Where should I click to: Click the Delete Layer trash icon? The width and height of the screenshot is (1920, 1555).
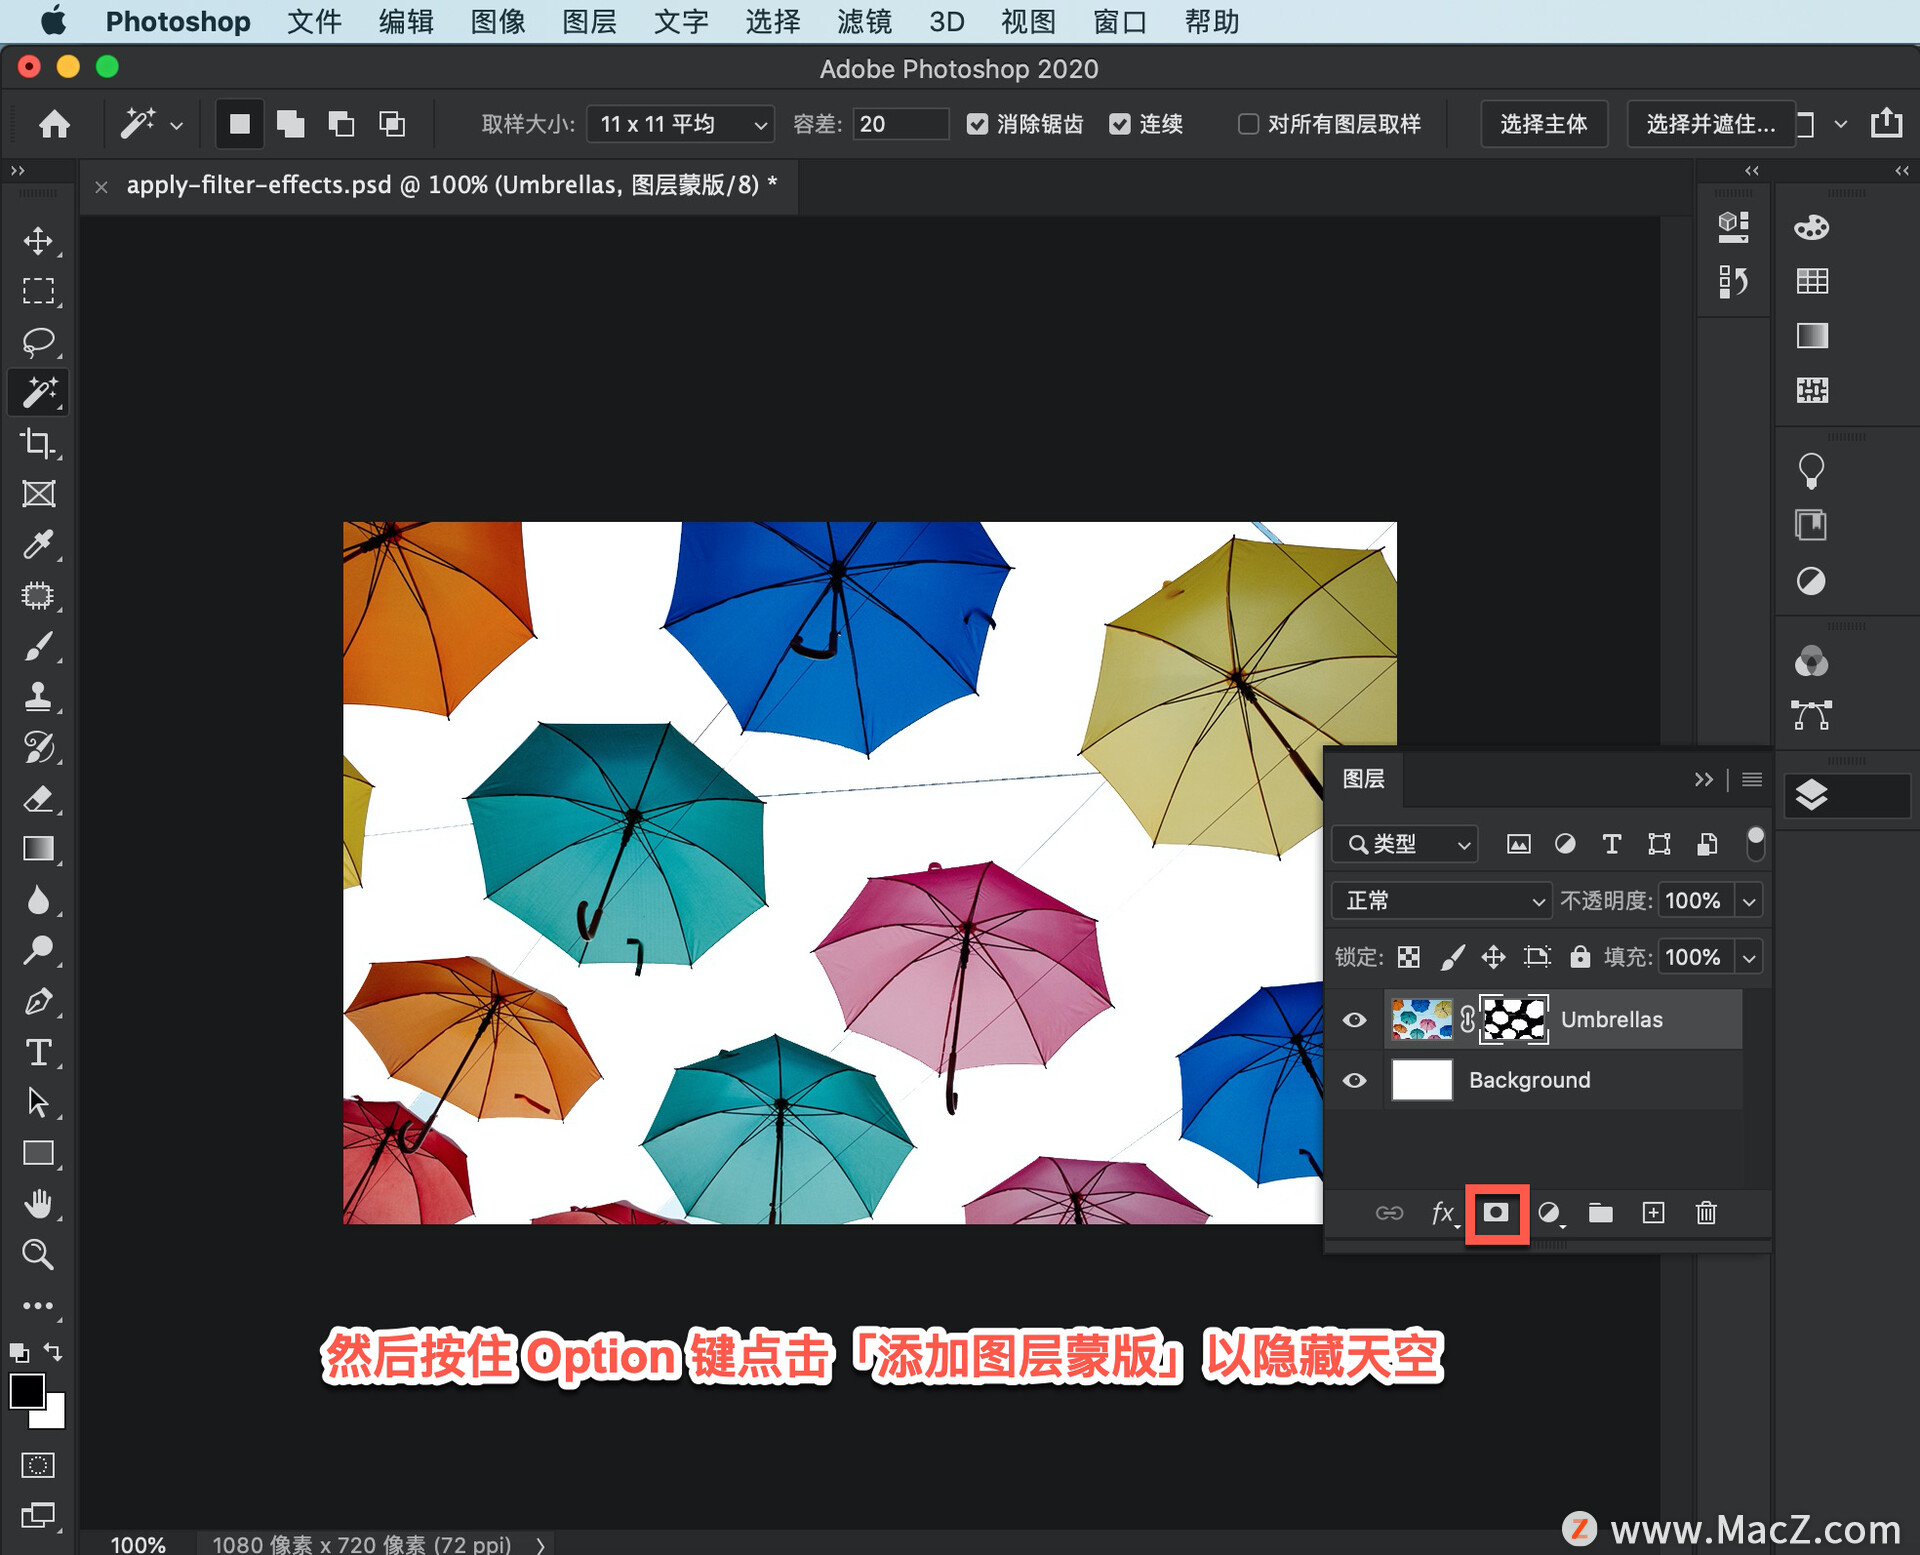(x=1714, y=1212)
